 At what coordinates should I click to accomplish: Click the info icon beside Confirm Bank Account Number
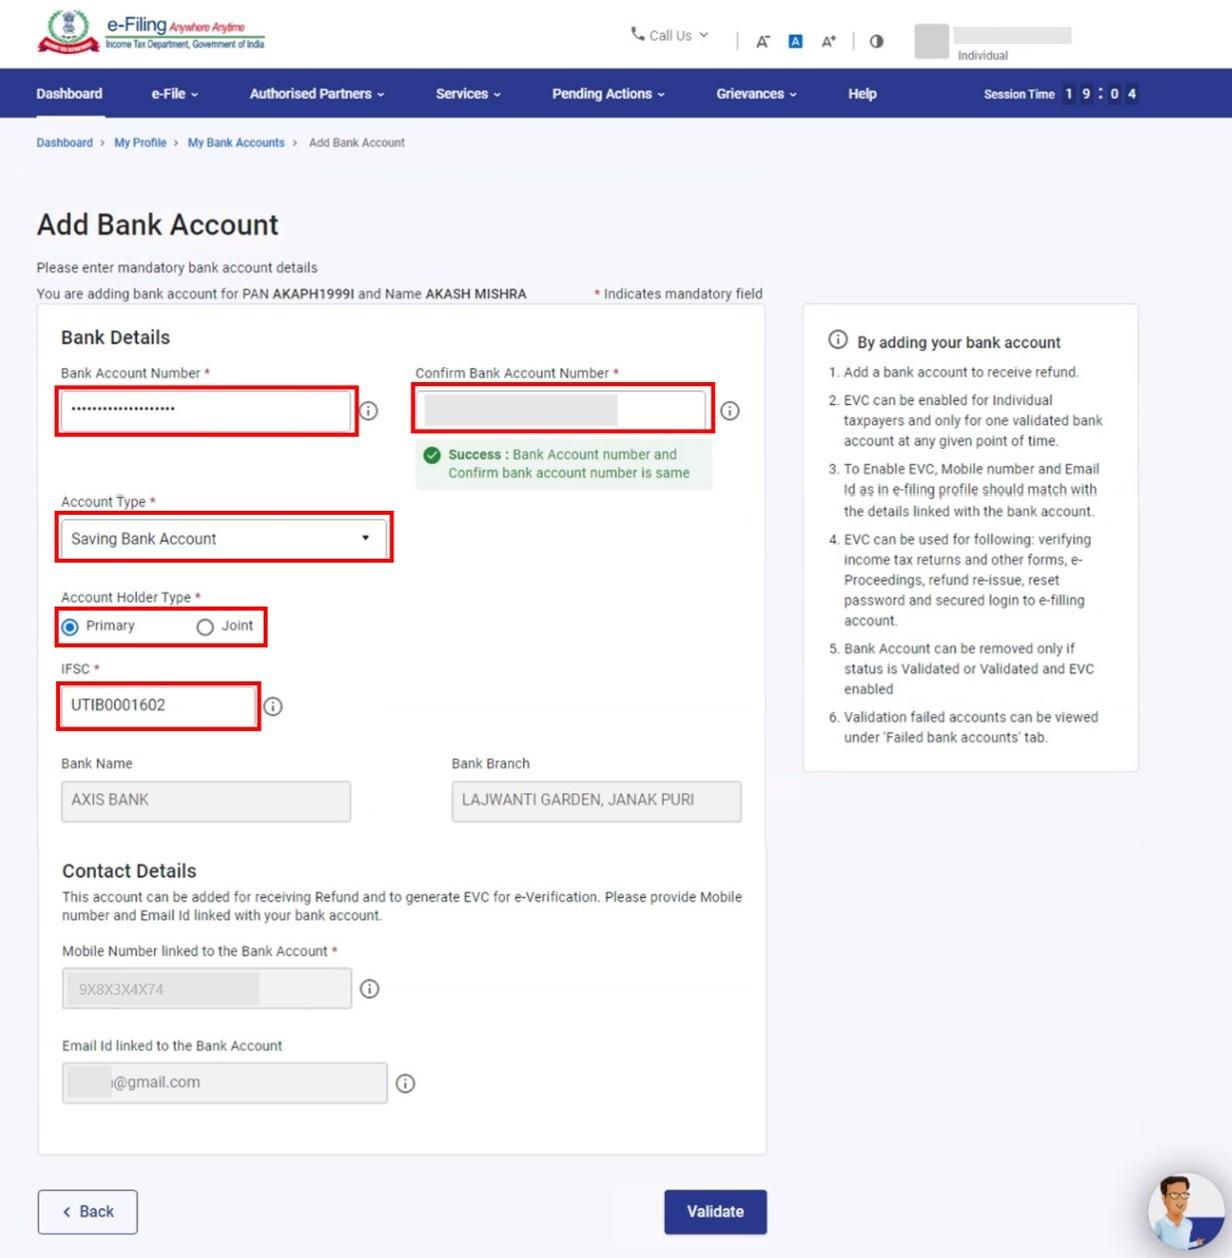(731, 410)
